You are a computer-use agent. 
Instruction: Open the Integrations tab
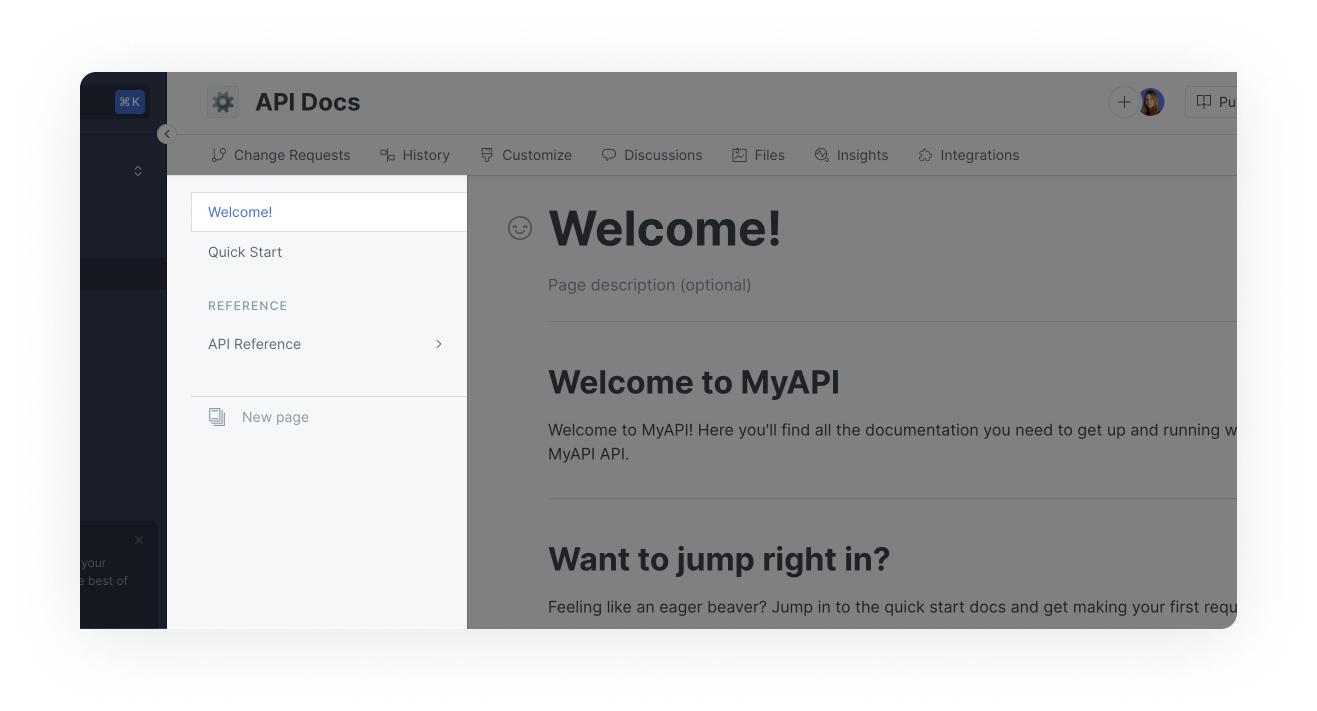point(968,155)
